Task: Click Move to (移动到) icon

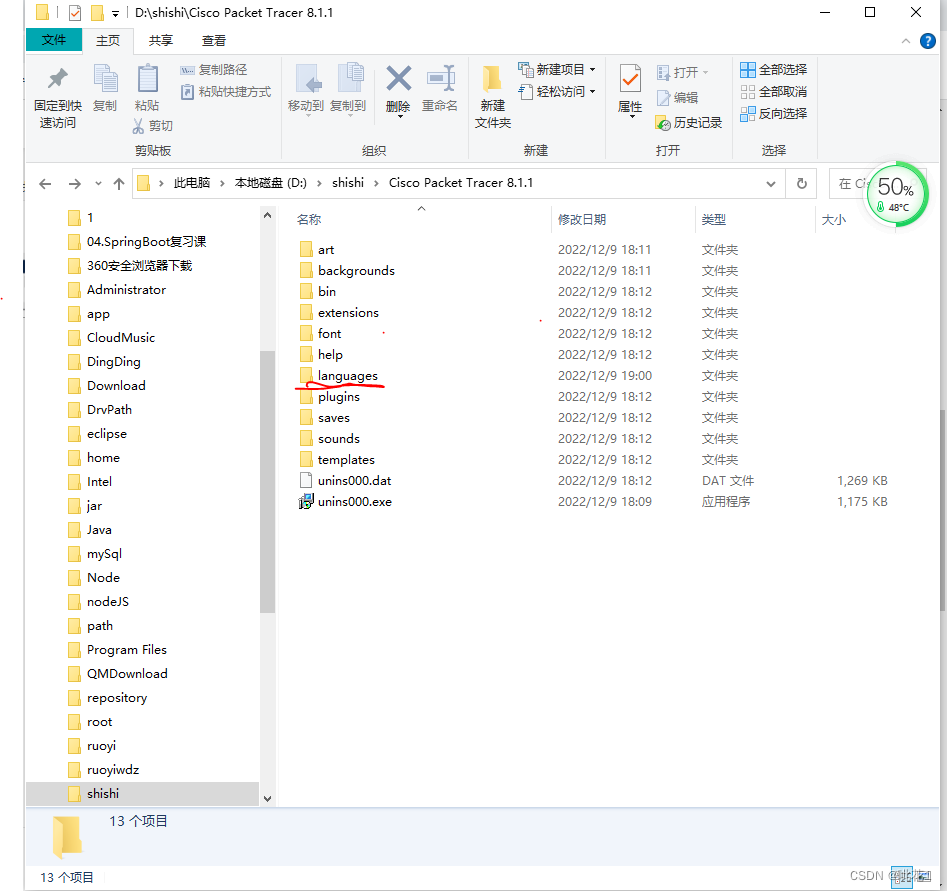Action: [308, 79]
